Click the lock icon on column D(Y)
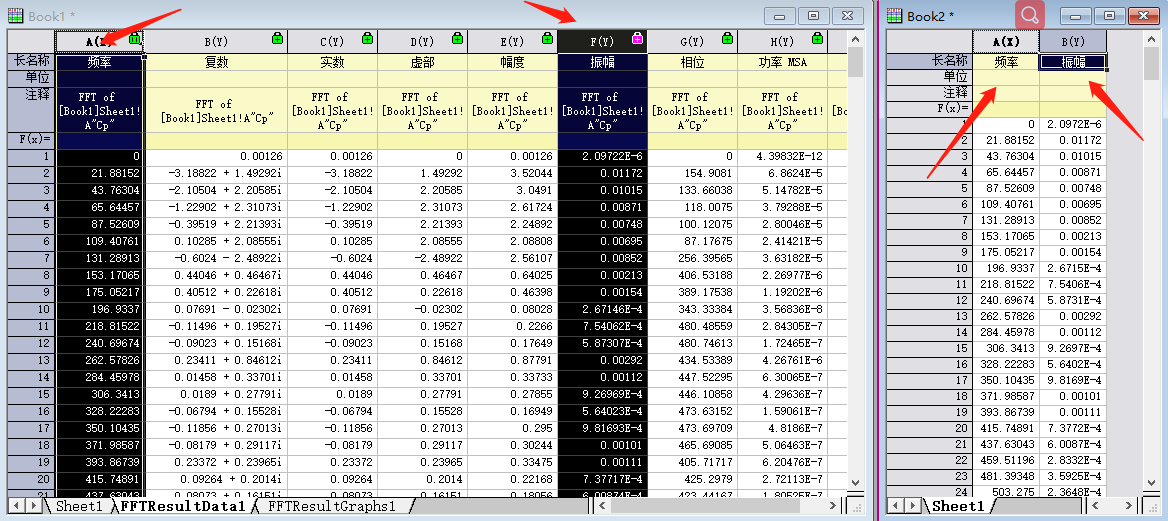The height and width of the screenshot is (521, 1168). pos(457,39)
